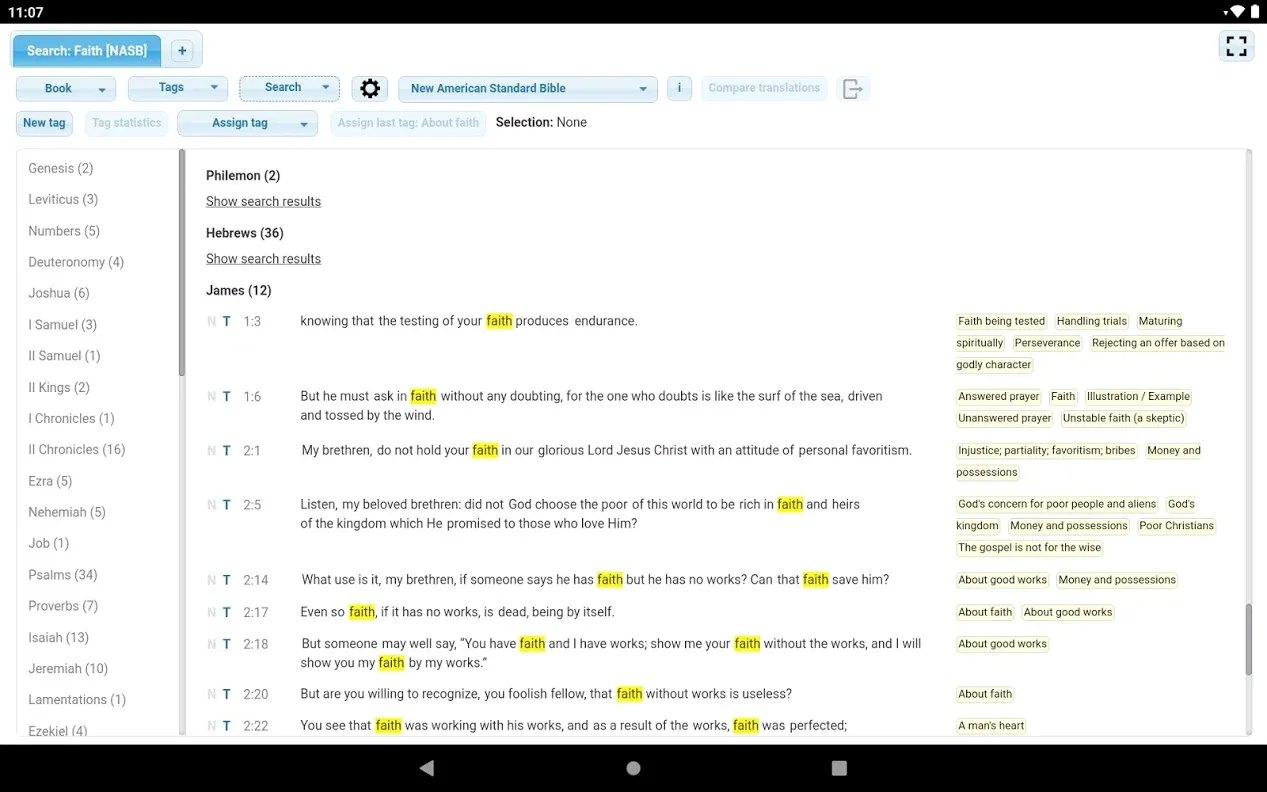Screen dimensions: 1267x792
Task: Select Deuteronomy (4) in the book list
Action: click(x=76, y=262)
